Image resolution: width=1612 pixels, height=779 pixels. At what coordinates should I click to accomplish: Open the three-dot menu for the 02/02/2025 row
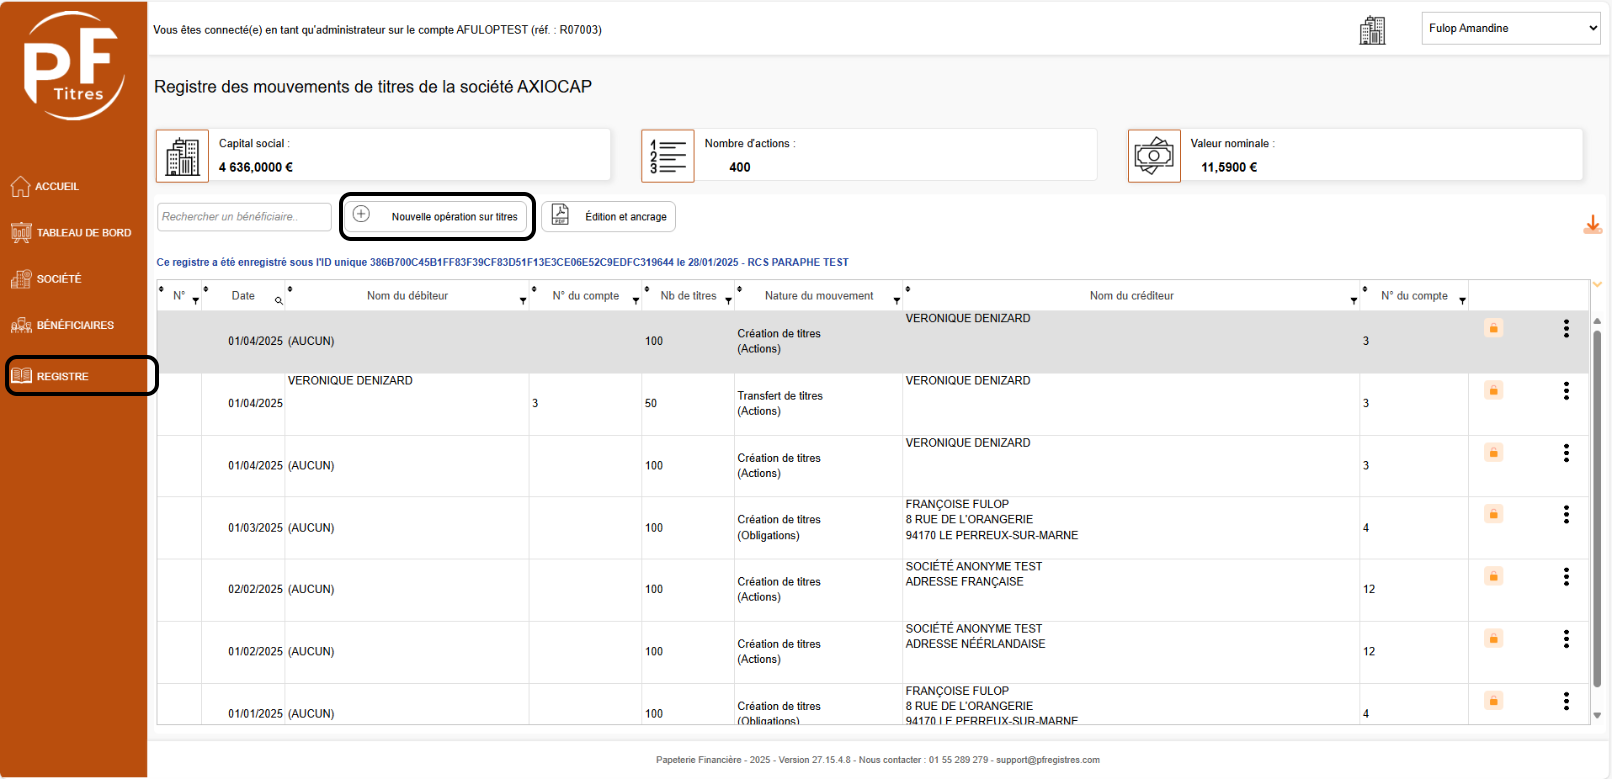click(x=1566, y=577)
